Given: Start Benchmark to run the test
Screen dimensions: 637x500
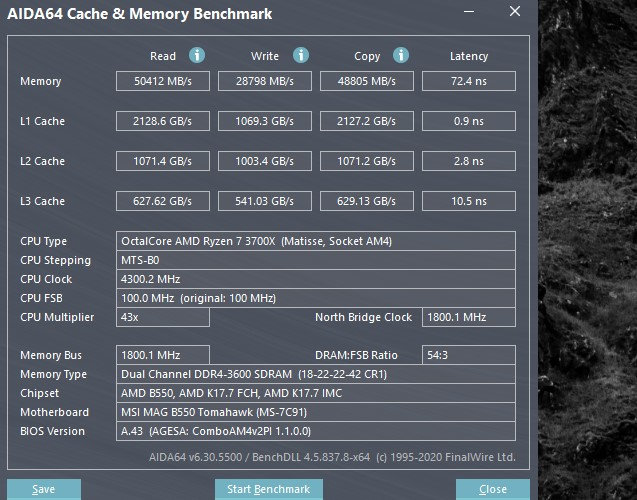Looking at the screenshot, I should pyautogui.click(x=269, y=489).
